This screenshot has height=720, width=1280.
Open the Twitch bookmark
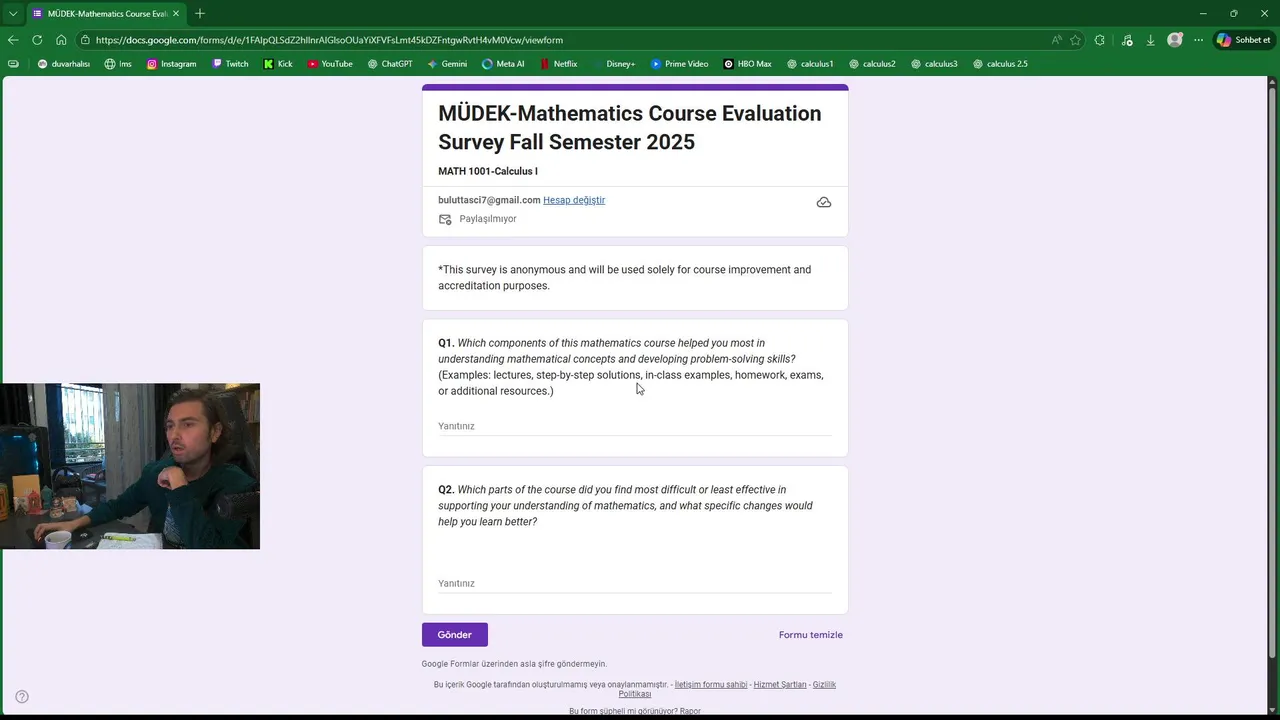(230, 64)
